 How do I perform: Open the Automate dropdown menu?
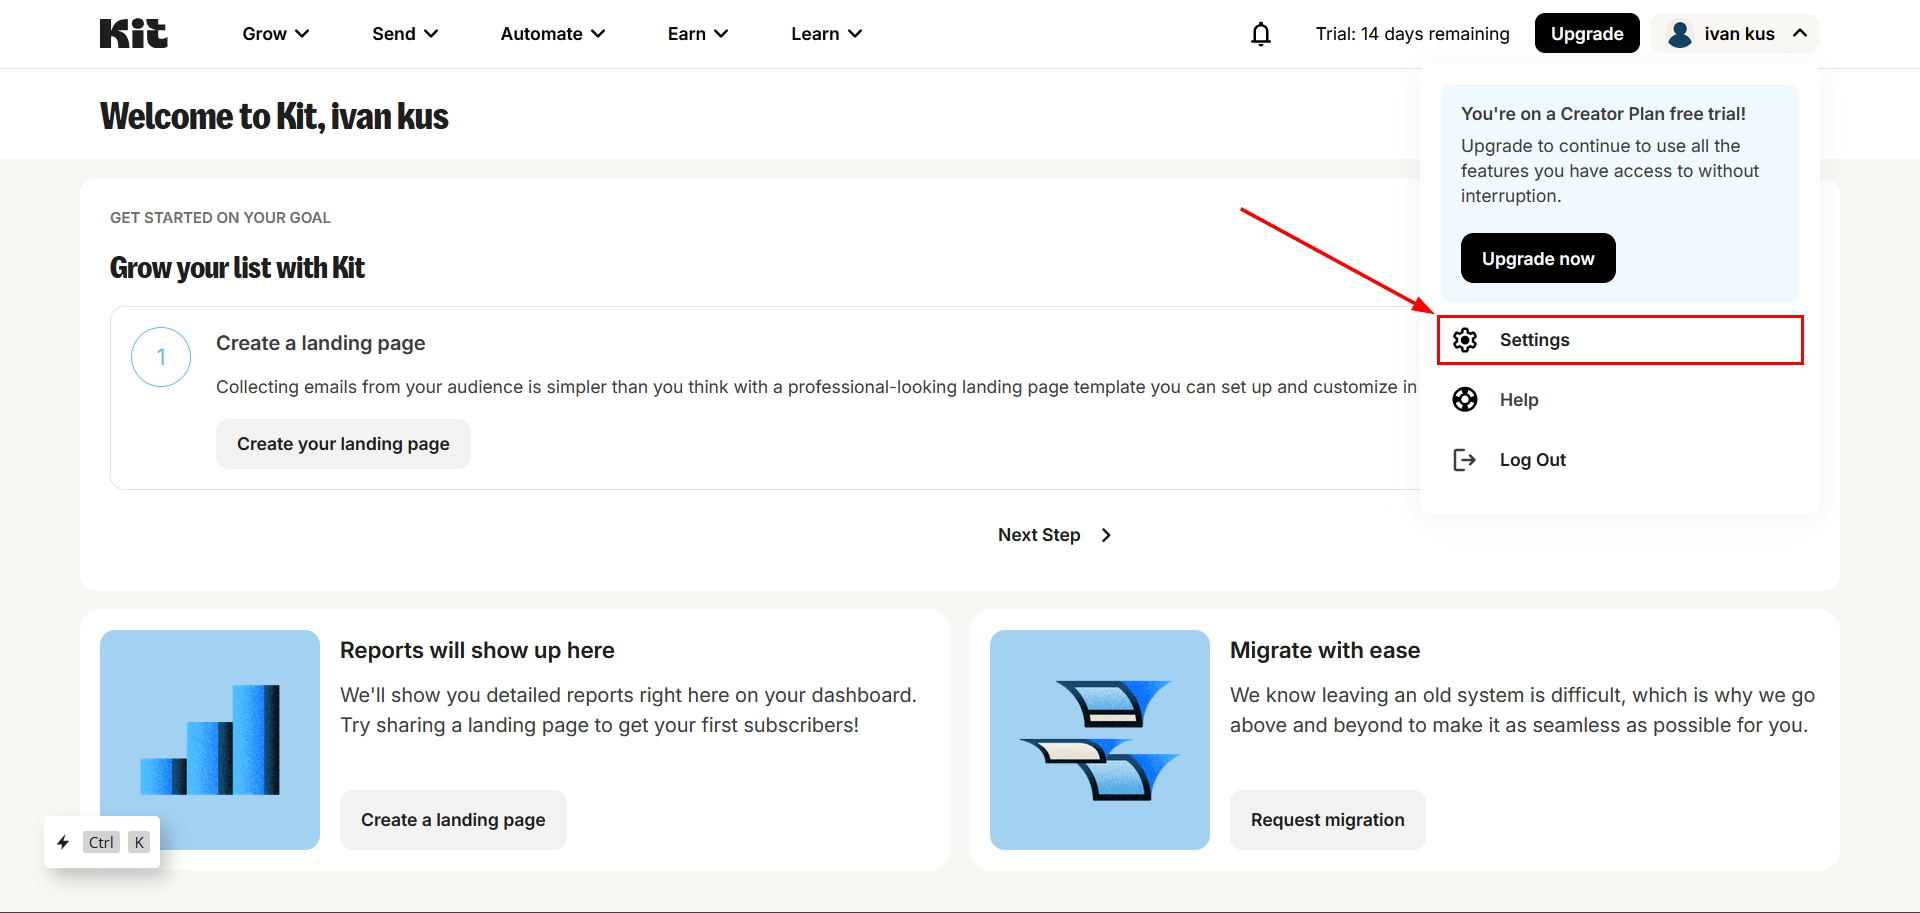tap(553, 34)
